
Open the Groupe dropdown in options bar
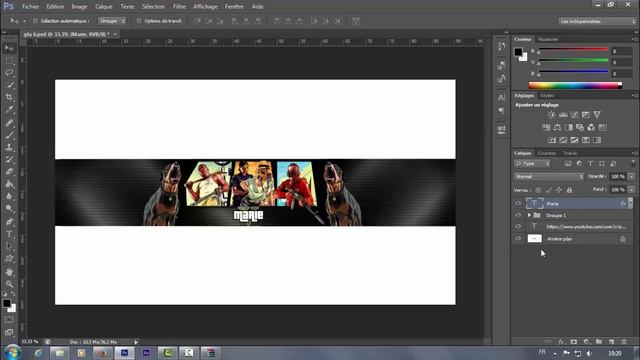pyautogui.click(x=112, y=21)
